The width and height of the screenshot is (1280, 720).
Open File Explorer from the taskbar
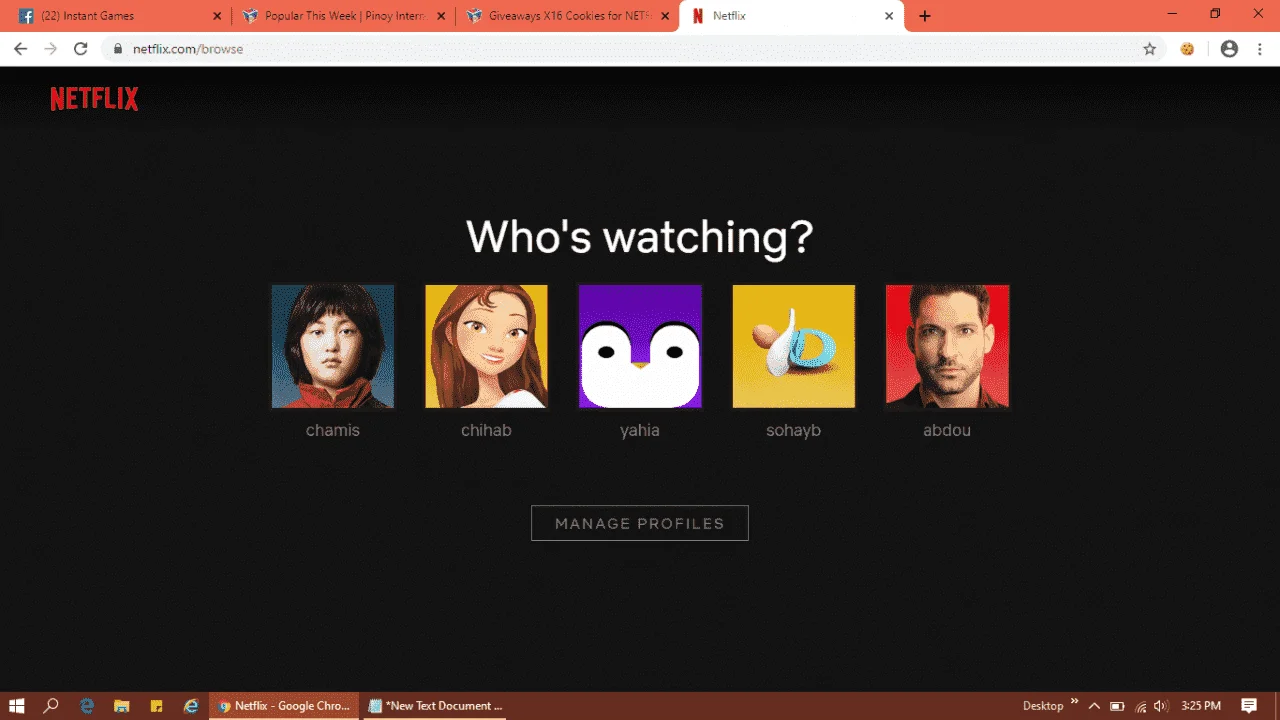pyautogui.click(x=121, y=706)
